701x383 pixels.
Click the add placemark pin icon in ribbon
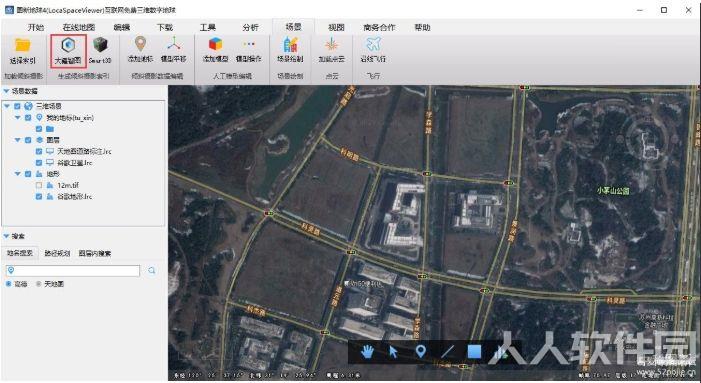click(x=140, y=44)
